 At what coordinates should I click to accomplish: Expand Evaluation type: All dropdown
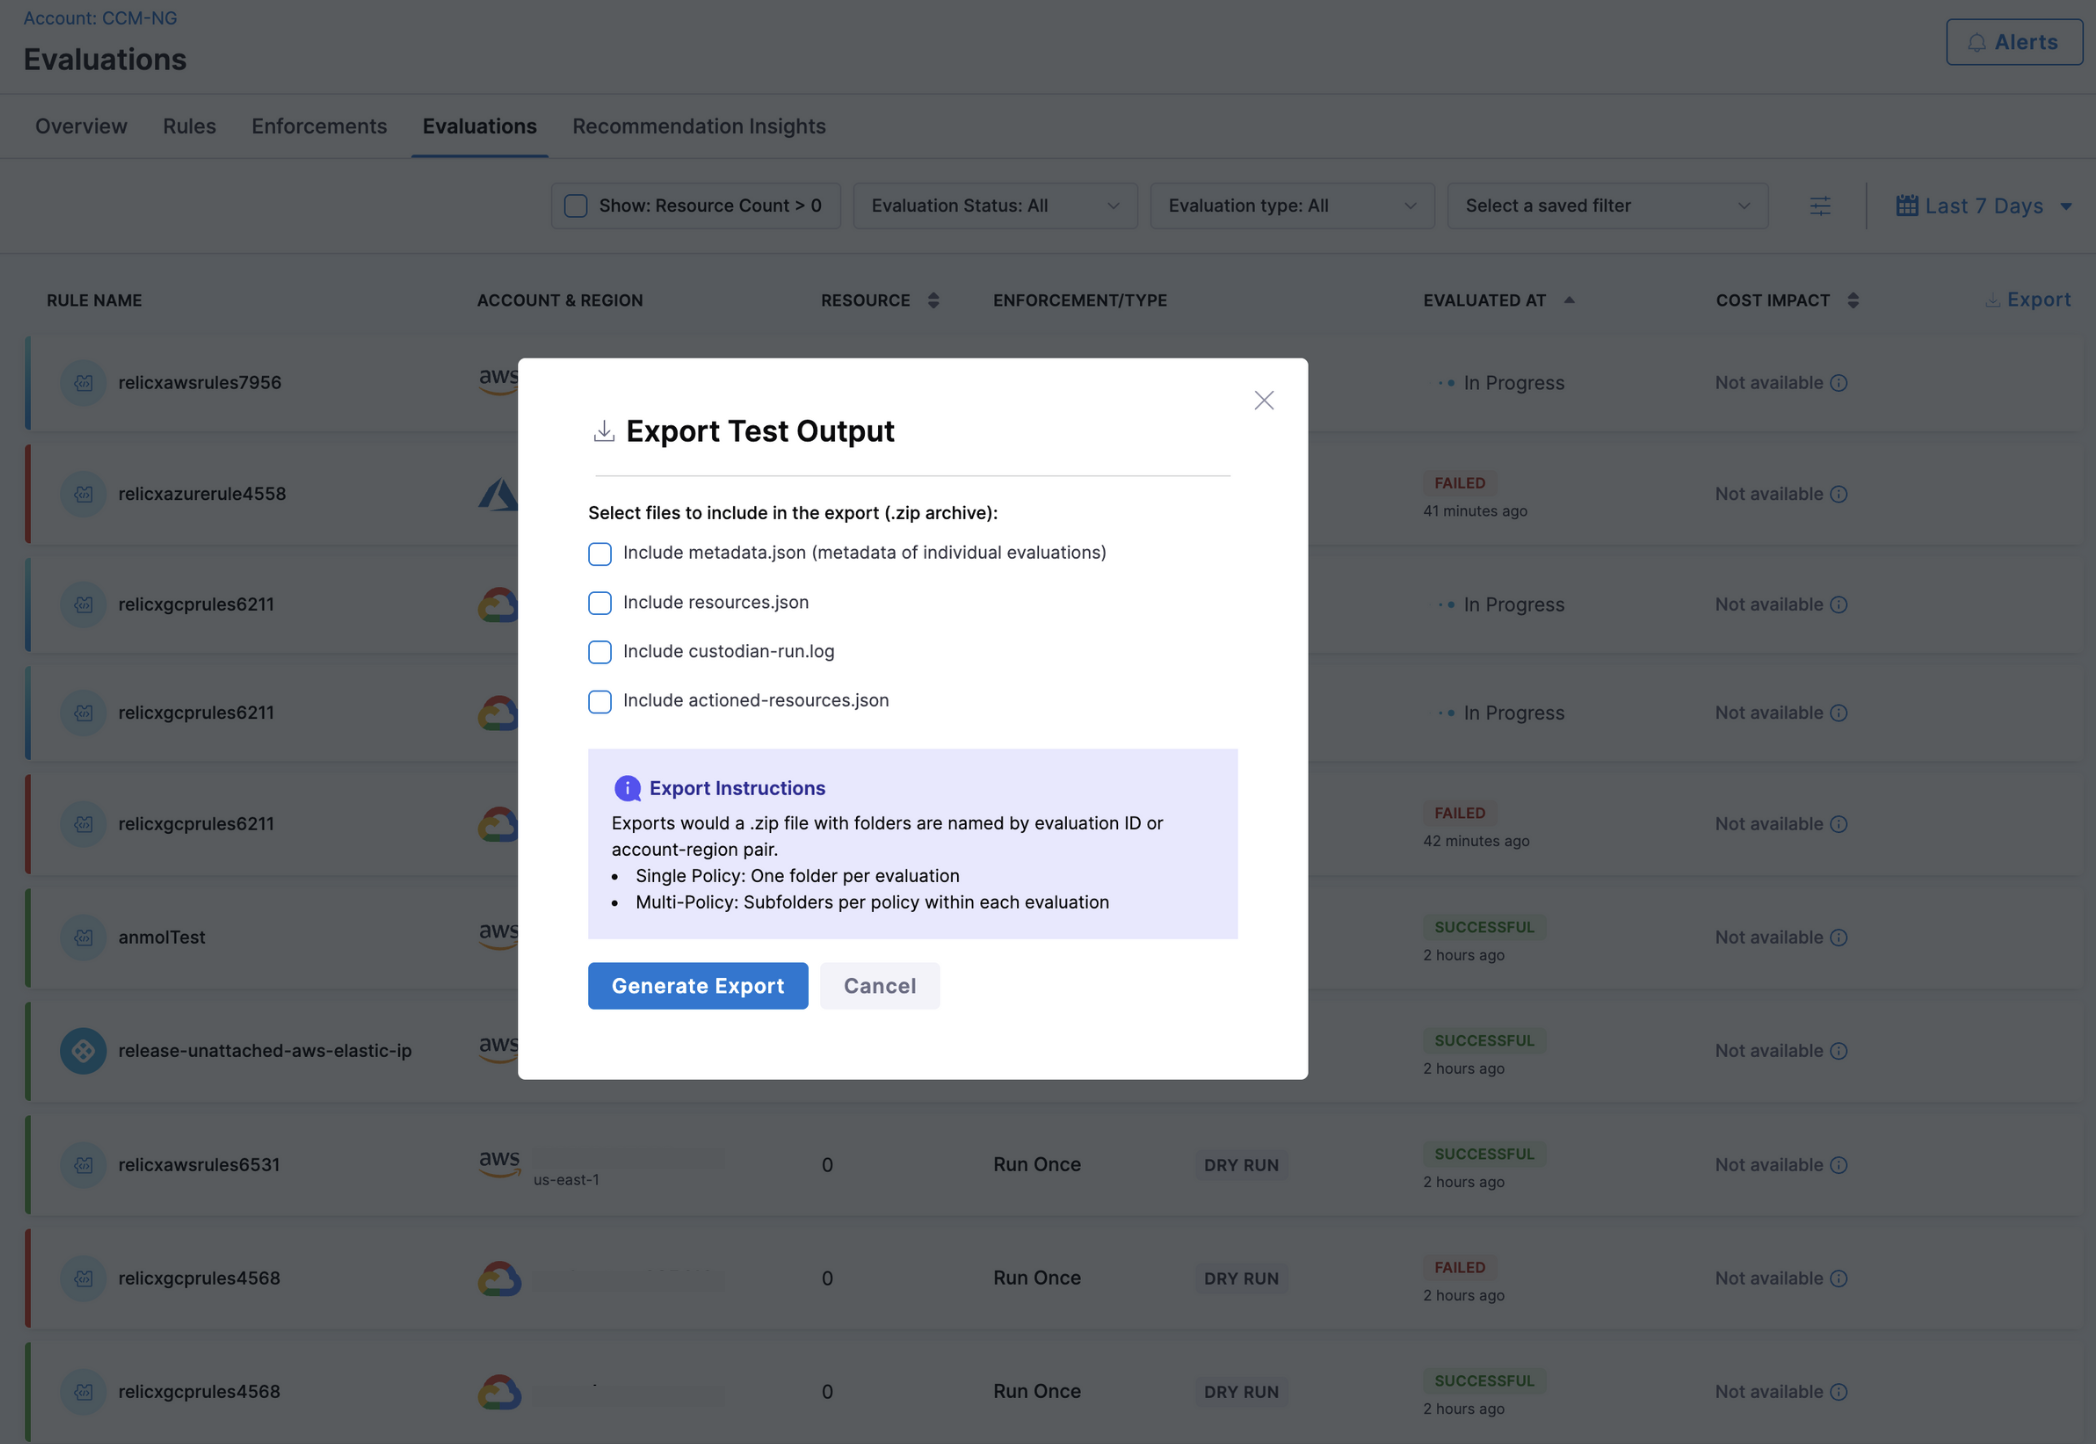(x=1291, y=206)
